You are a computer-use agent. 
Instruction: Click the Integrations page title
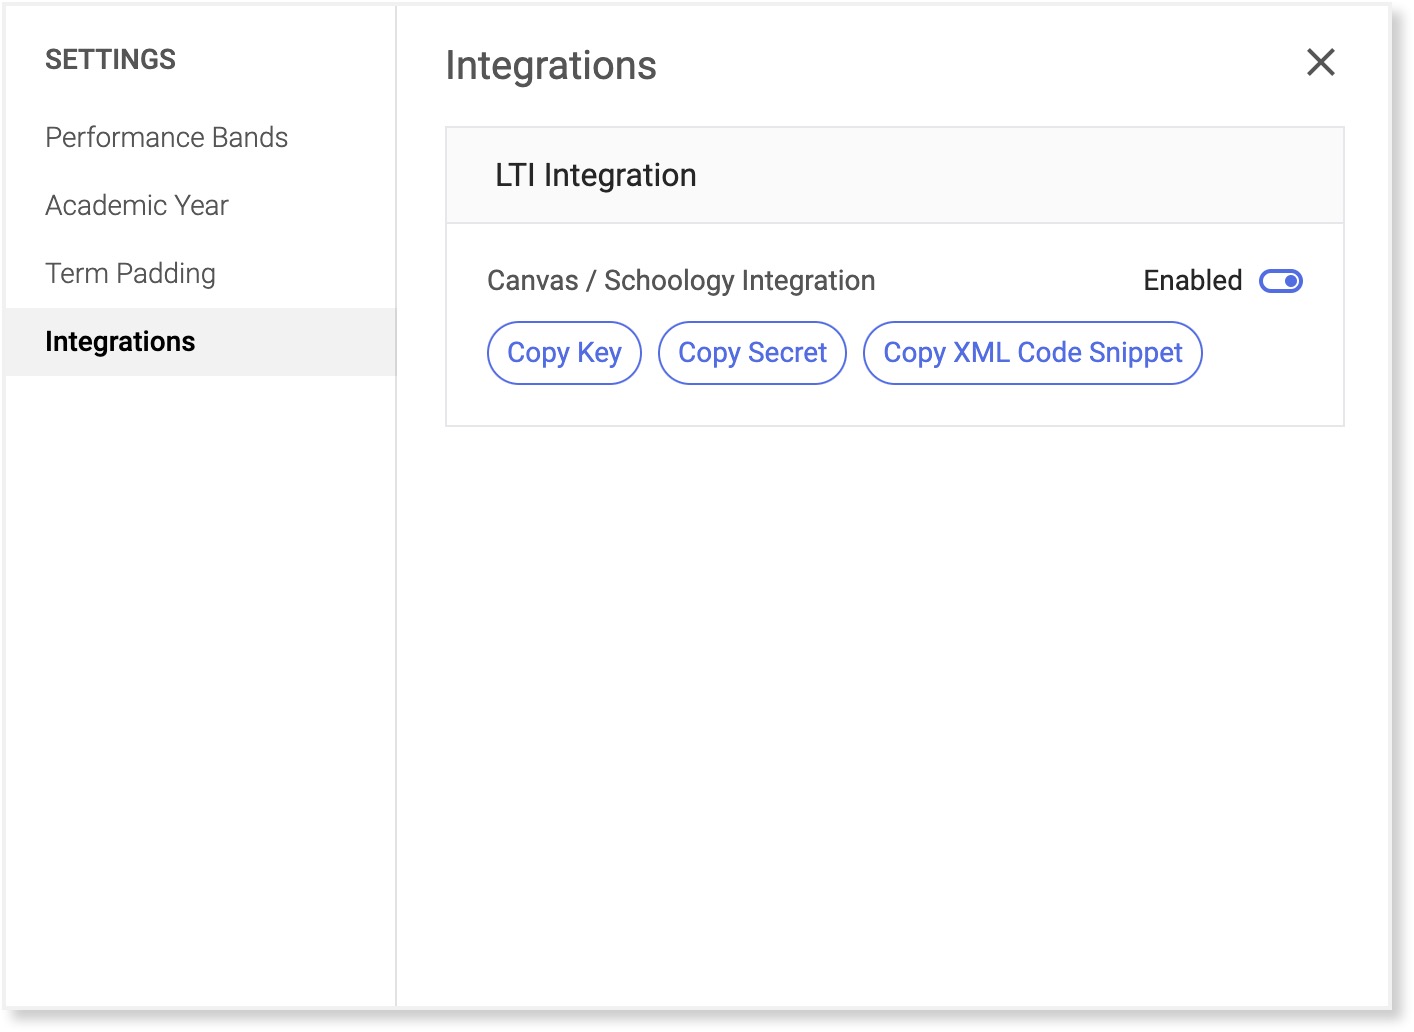coord(551,66)
